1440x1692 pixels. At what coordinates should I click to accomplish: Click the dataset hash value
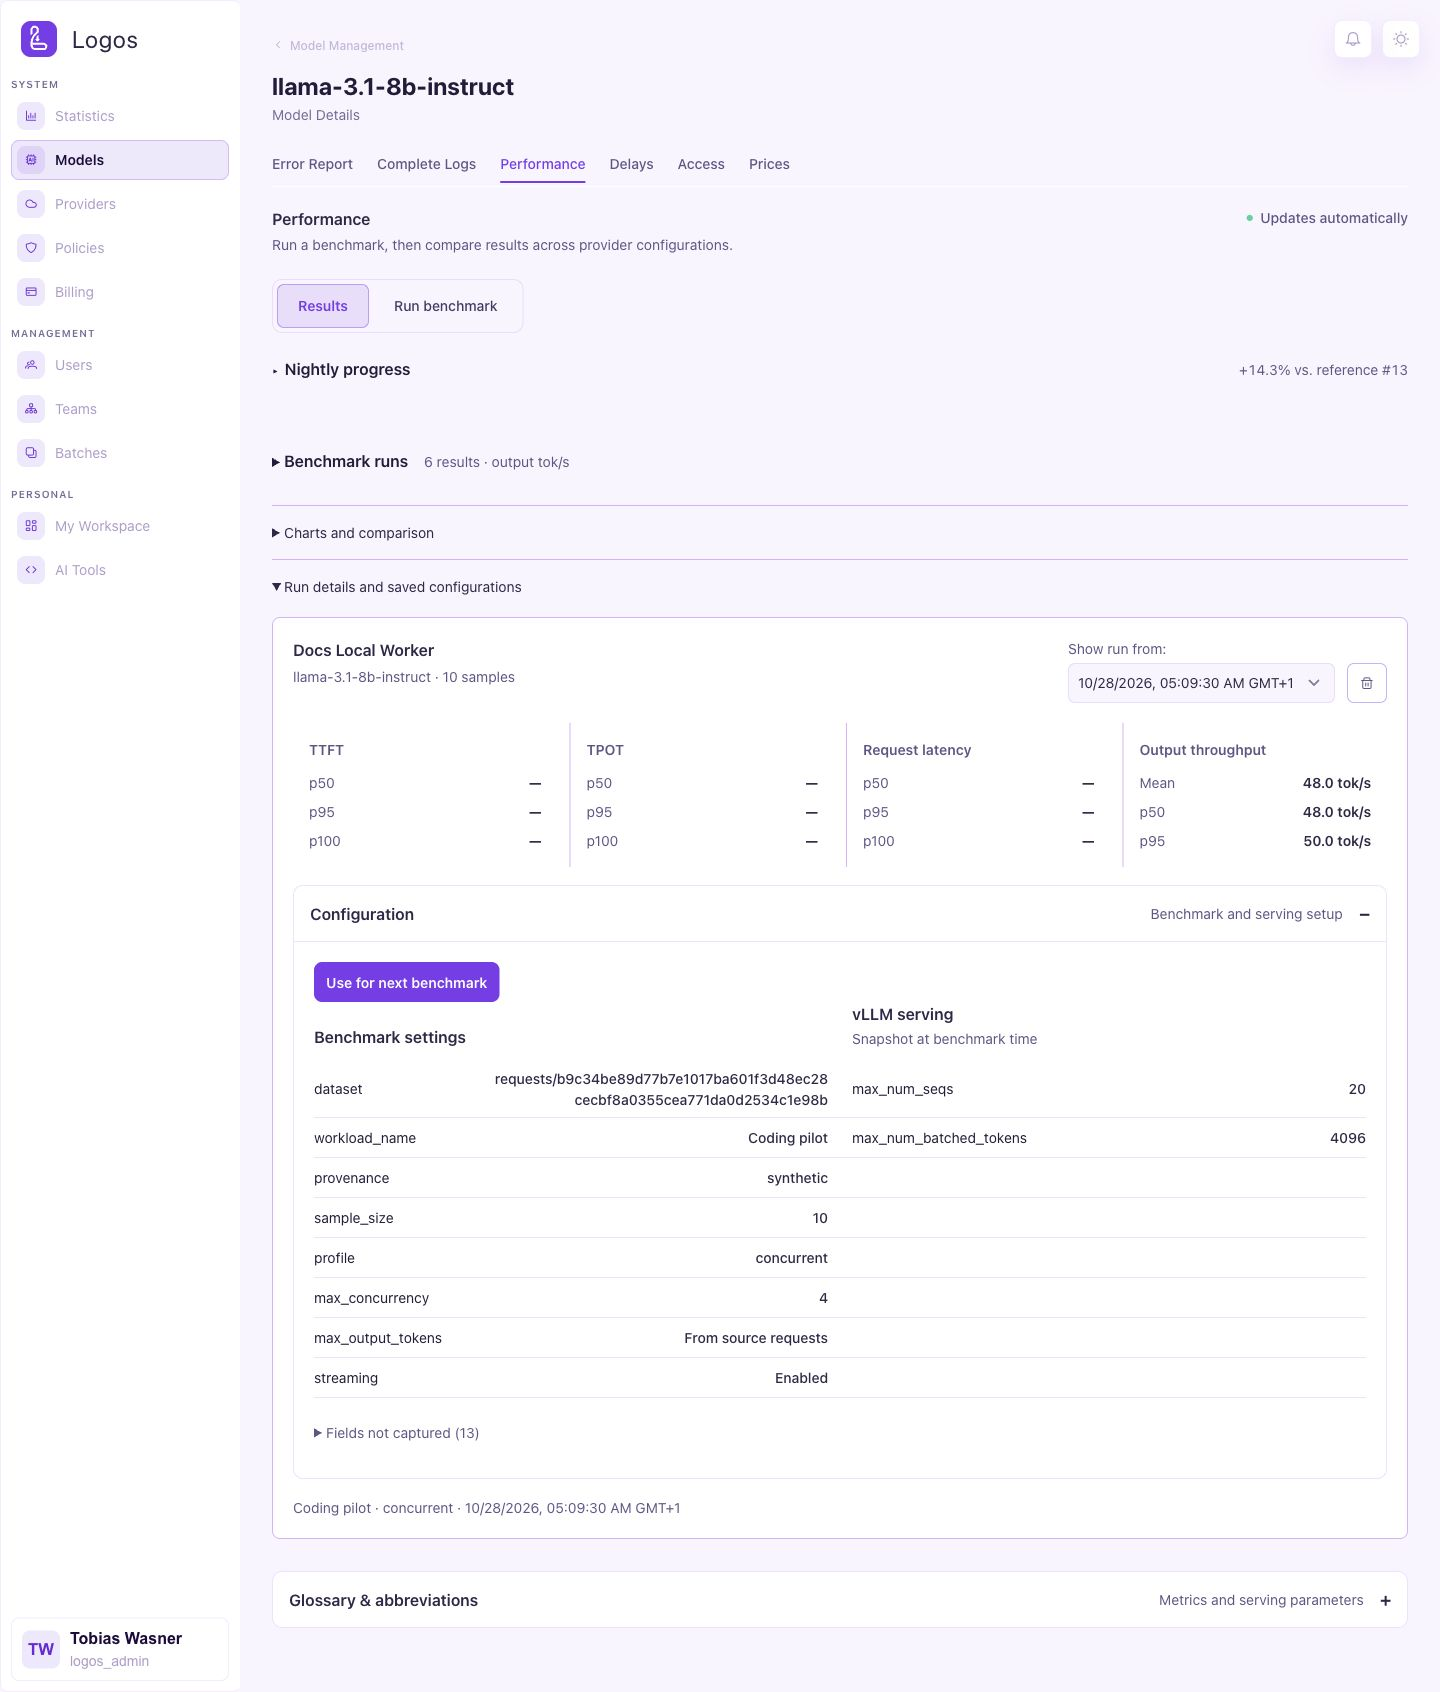[x=661, y=1090]
